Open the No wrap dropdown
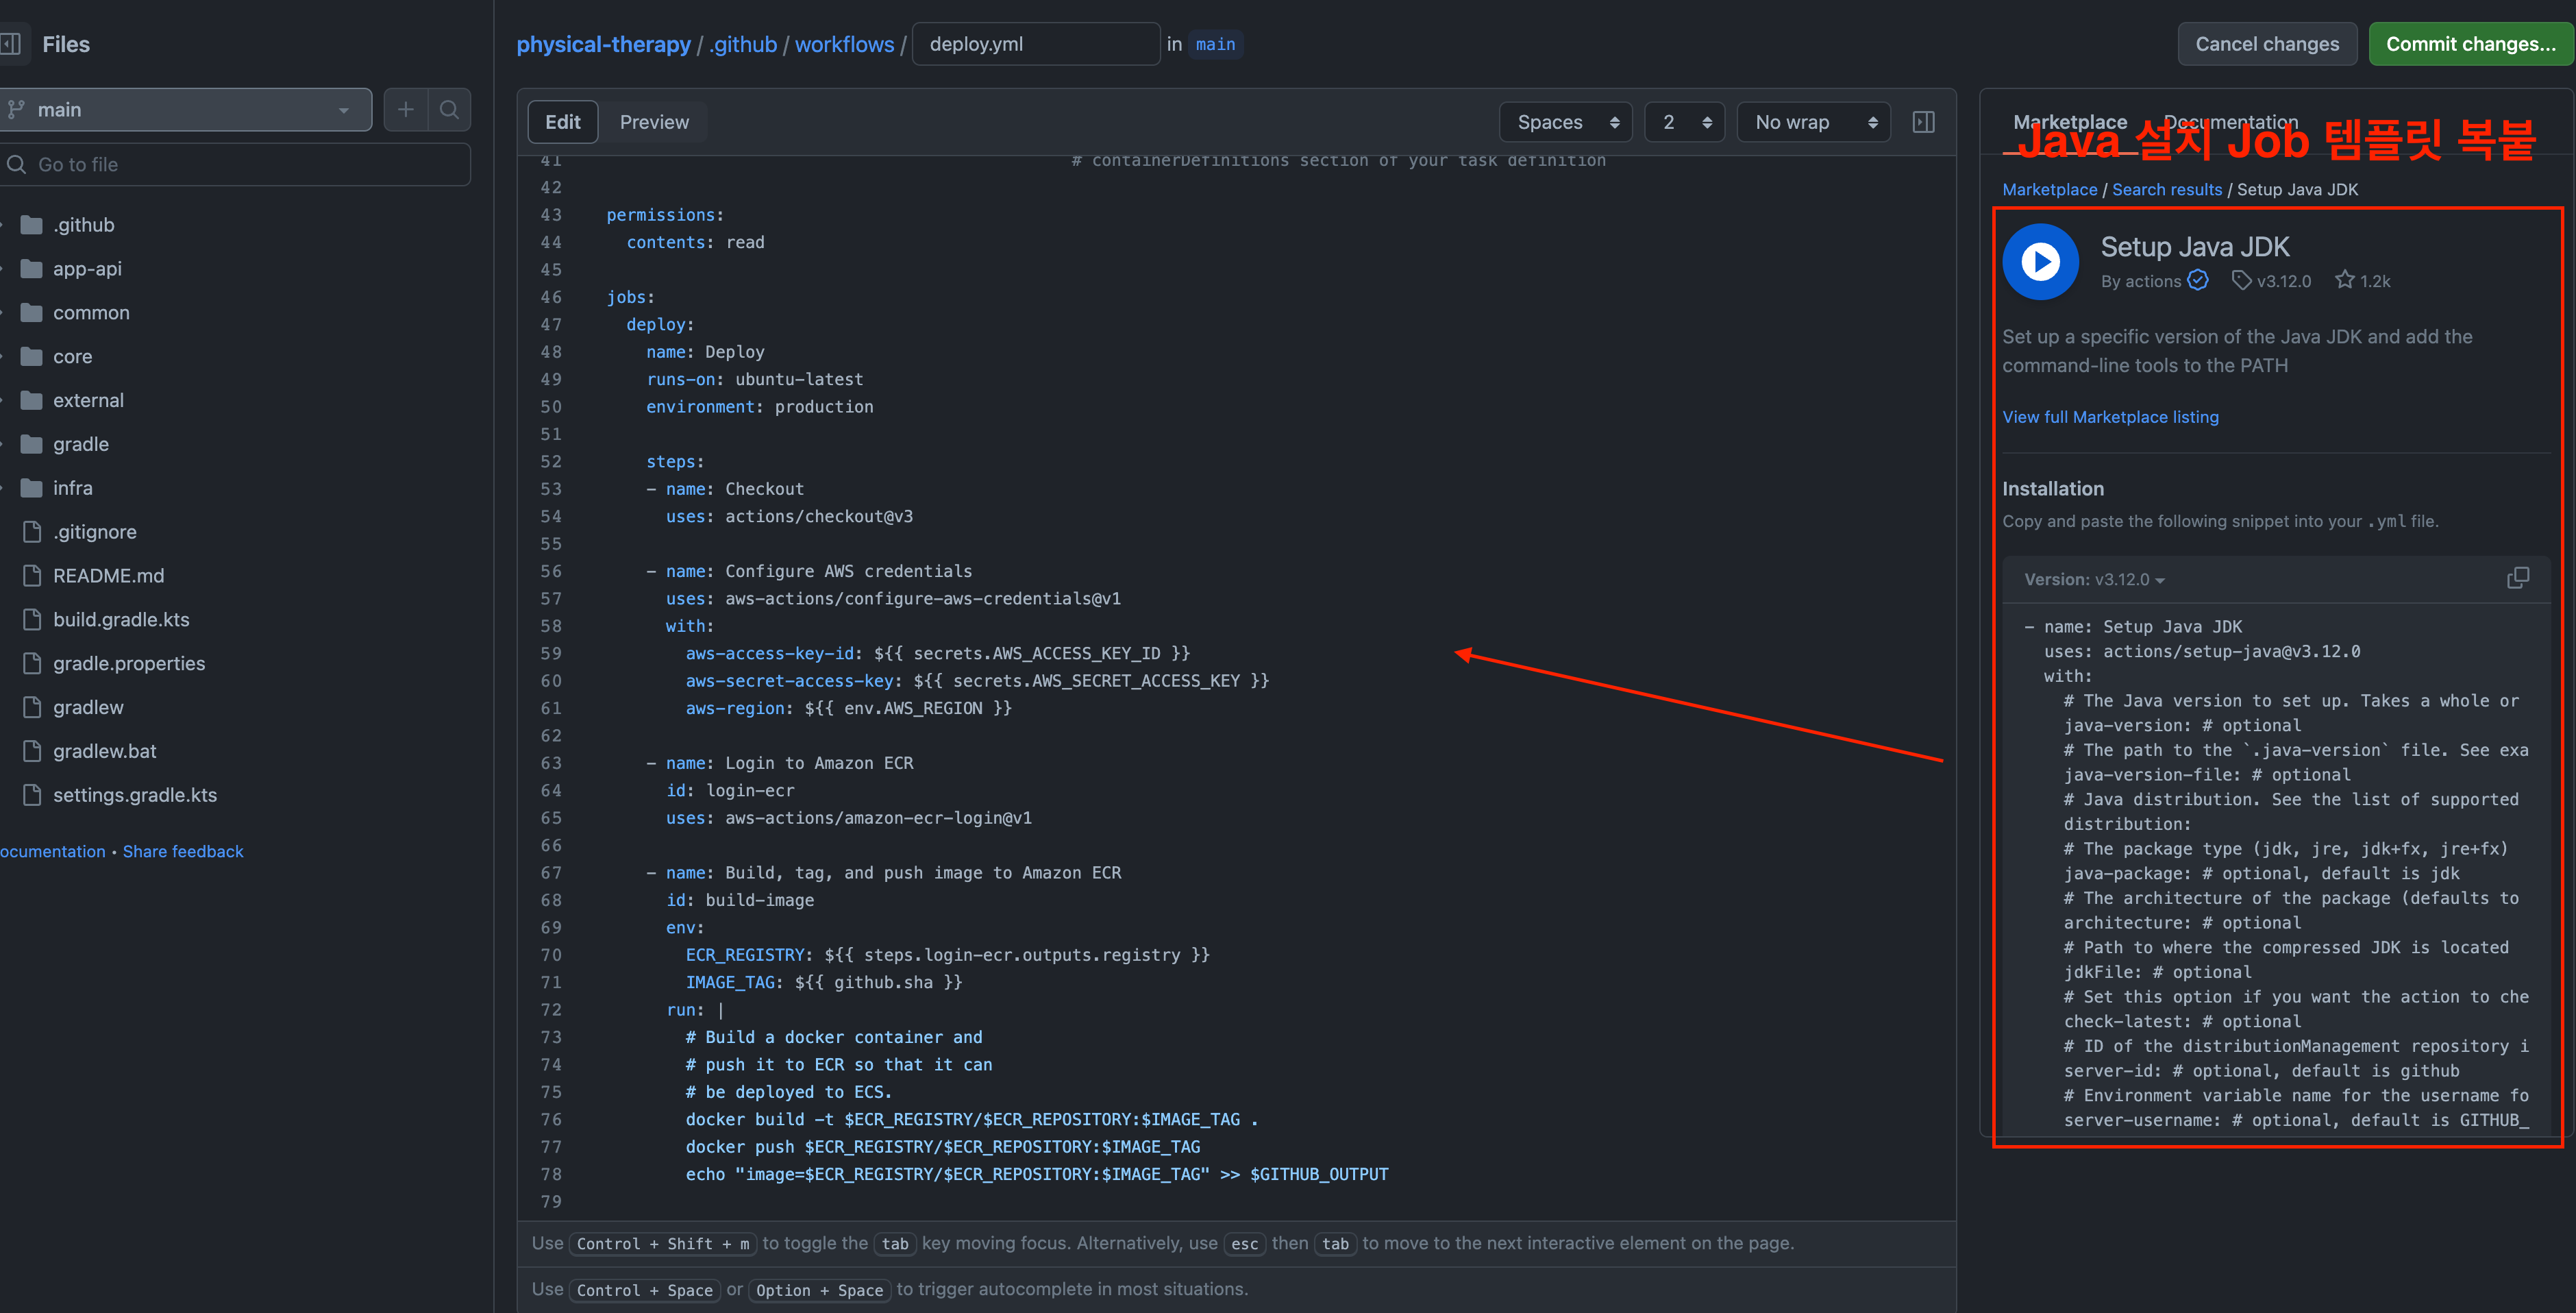This screenshot has width=2576, height=1313. coord(1813,122)
